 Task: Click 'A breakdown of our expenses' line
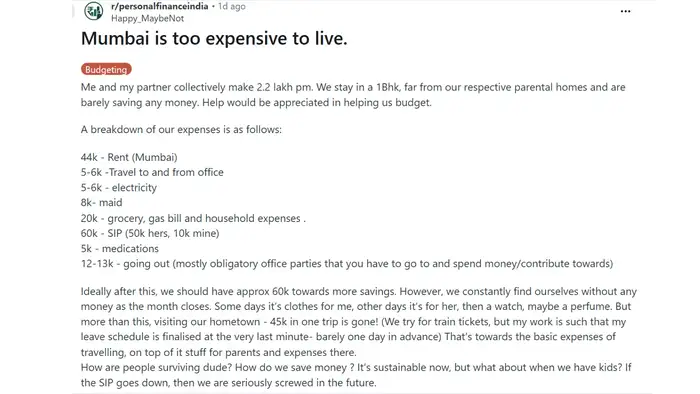tap(181, 129)
